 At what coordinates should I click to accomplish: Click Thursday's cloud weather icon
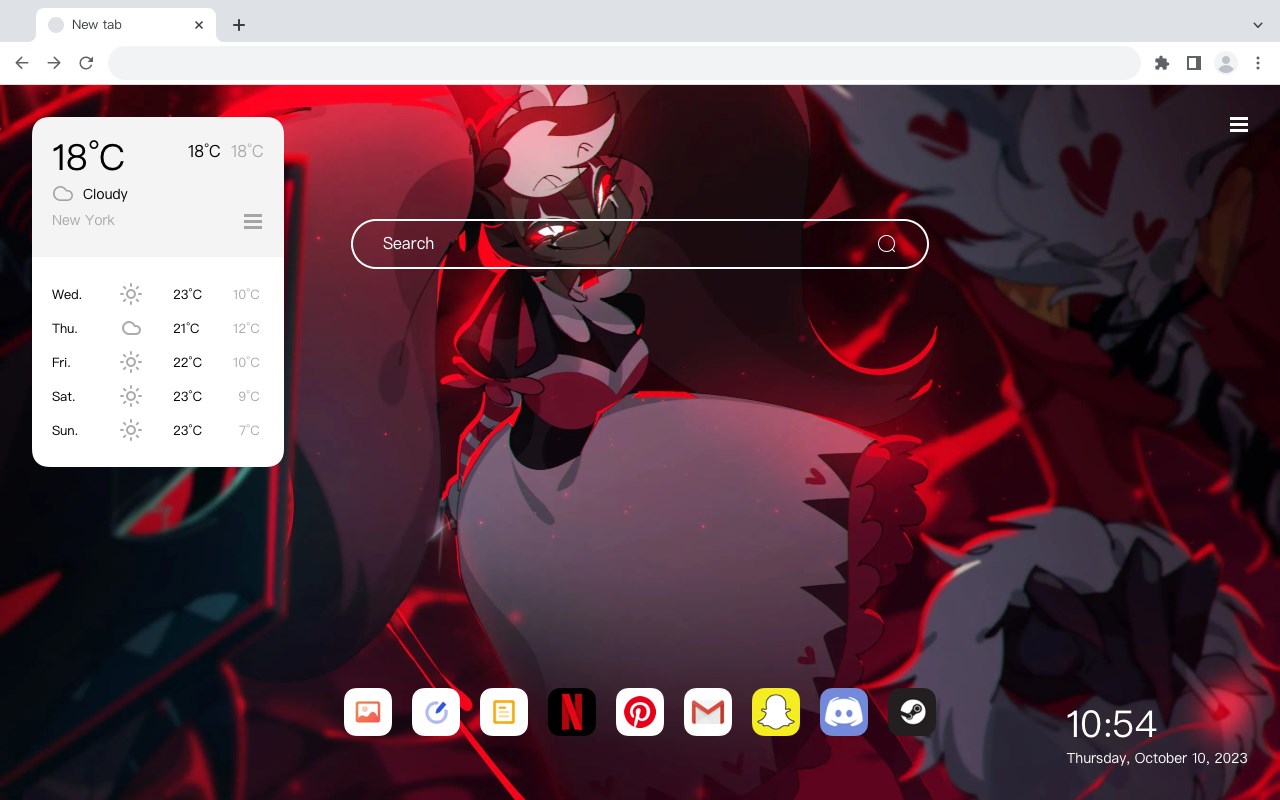[131, 328]
